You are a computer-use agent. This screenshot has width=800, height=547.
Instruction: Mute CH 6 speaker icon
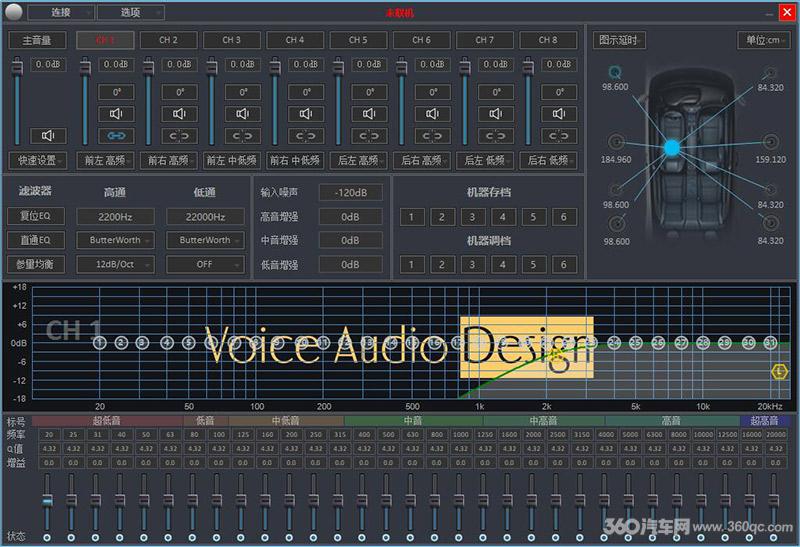click(x=432, y=114)
